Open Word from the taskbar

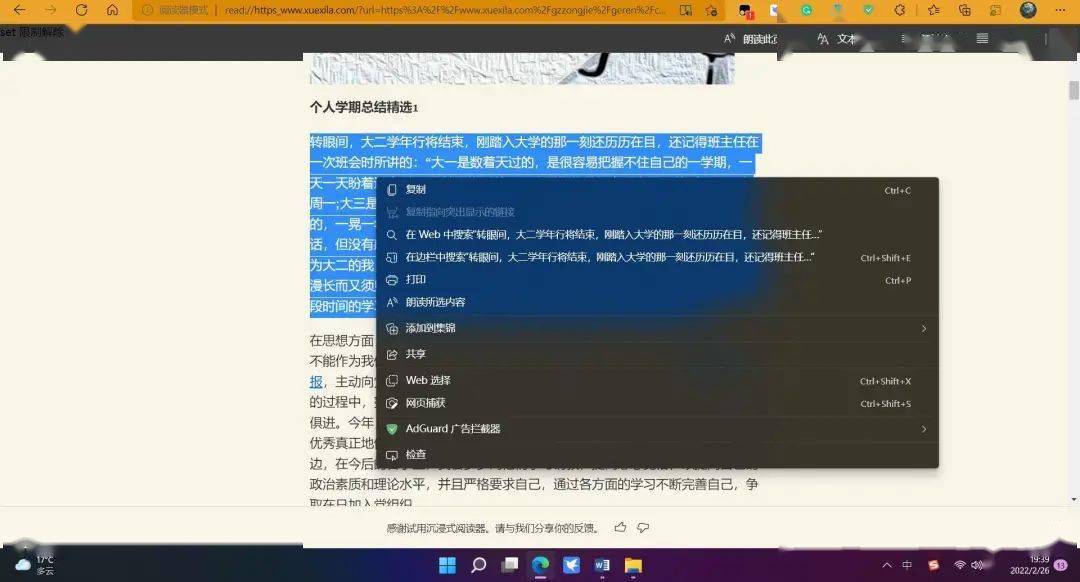pos(602,565)
